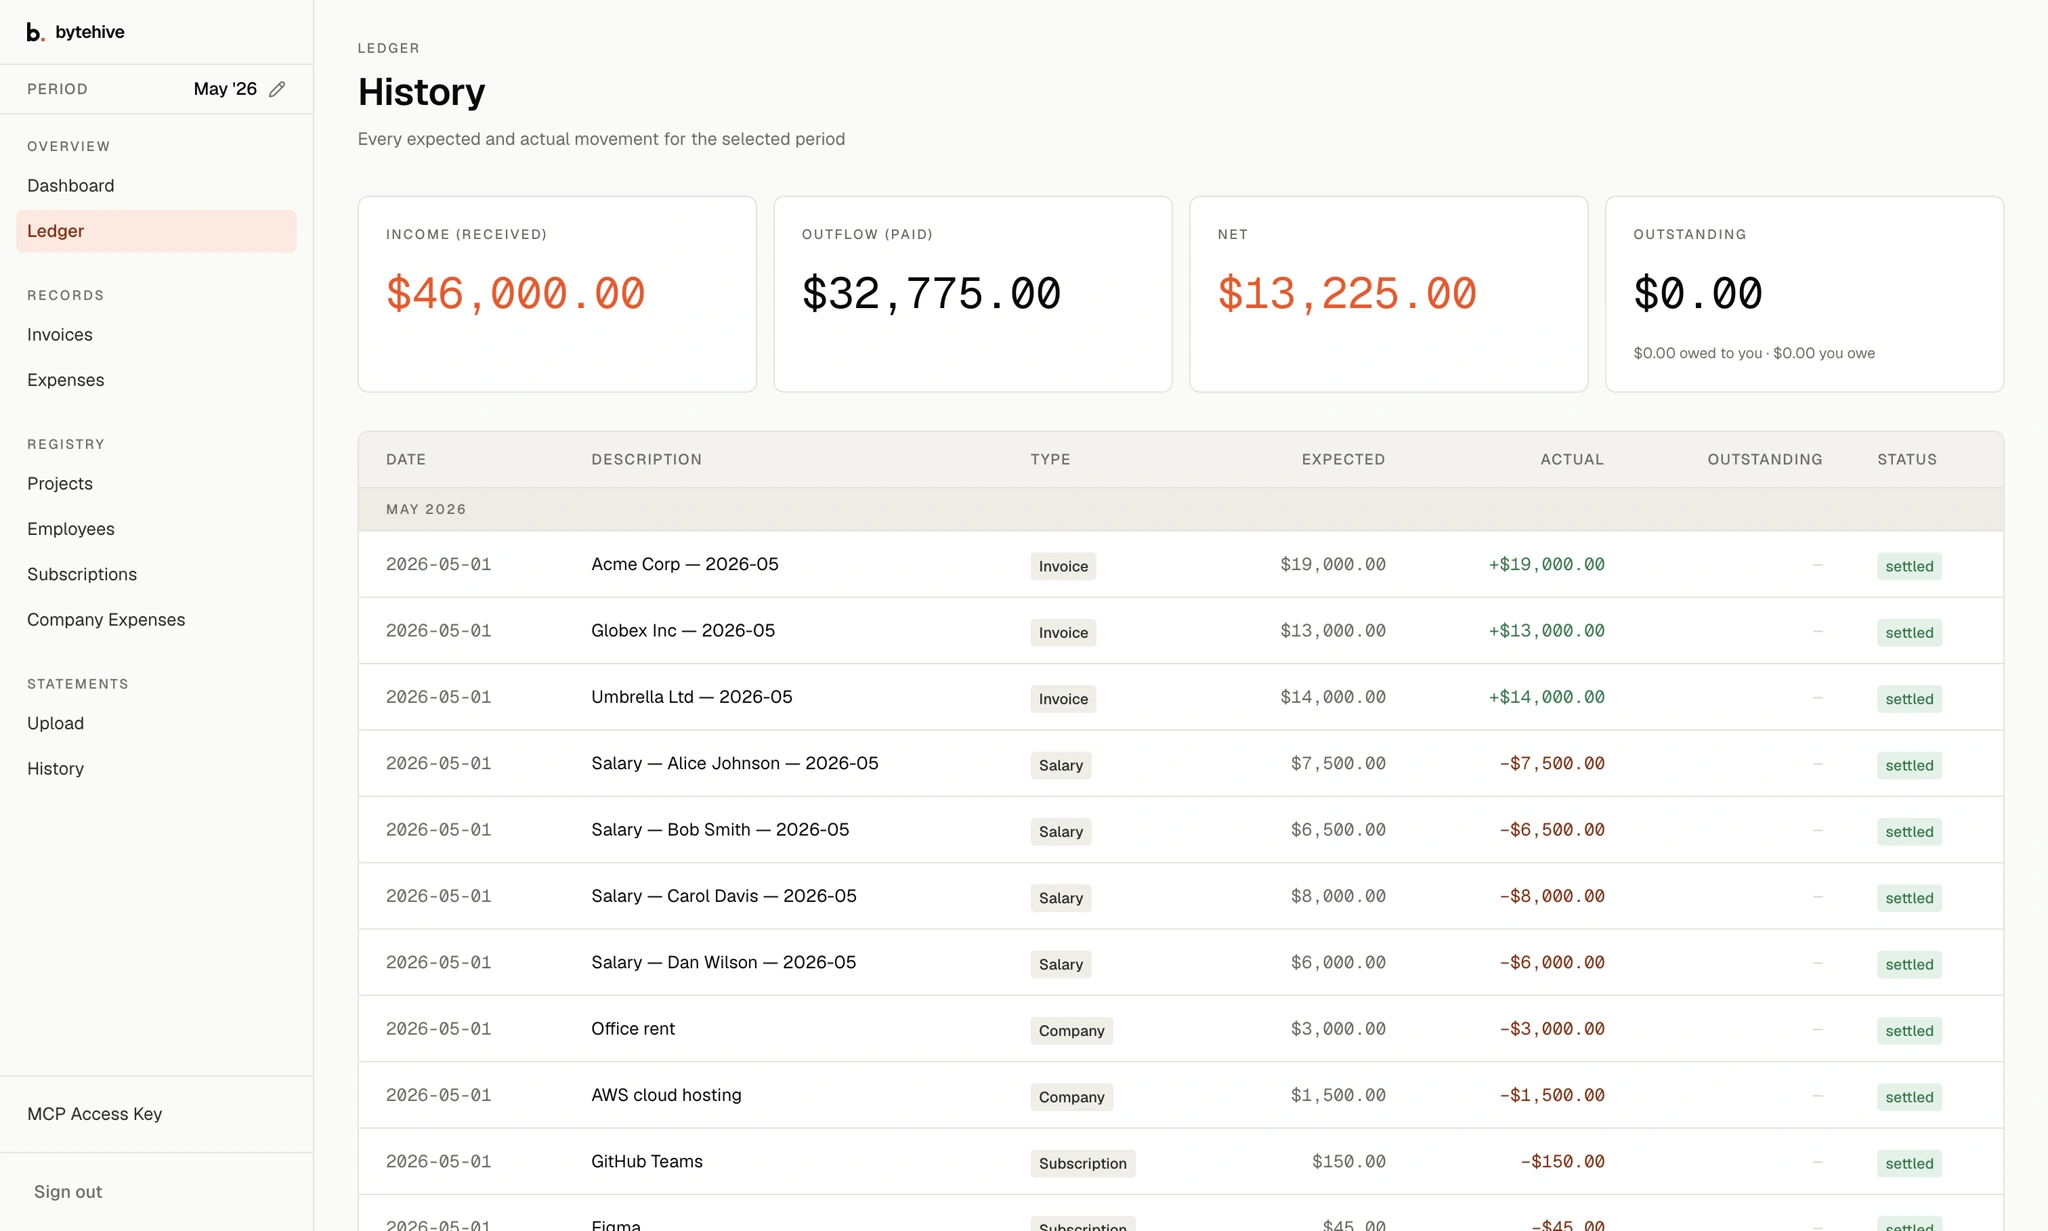This screenshot has height=1231, width=2048.
Task: Open the Dashboard page
Action: coord(71,186)
